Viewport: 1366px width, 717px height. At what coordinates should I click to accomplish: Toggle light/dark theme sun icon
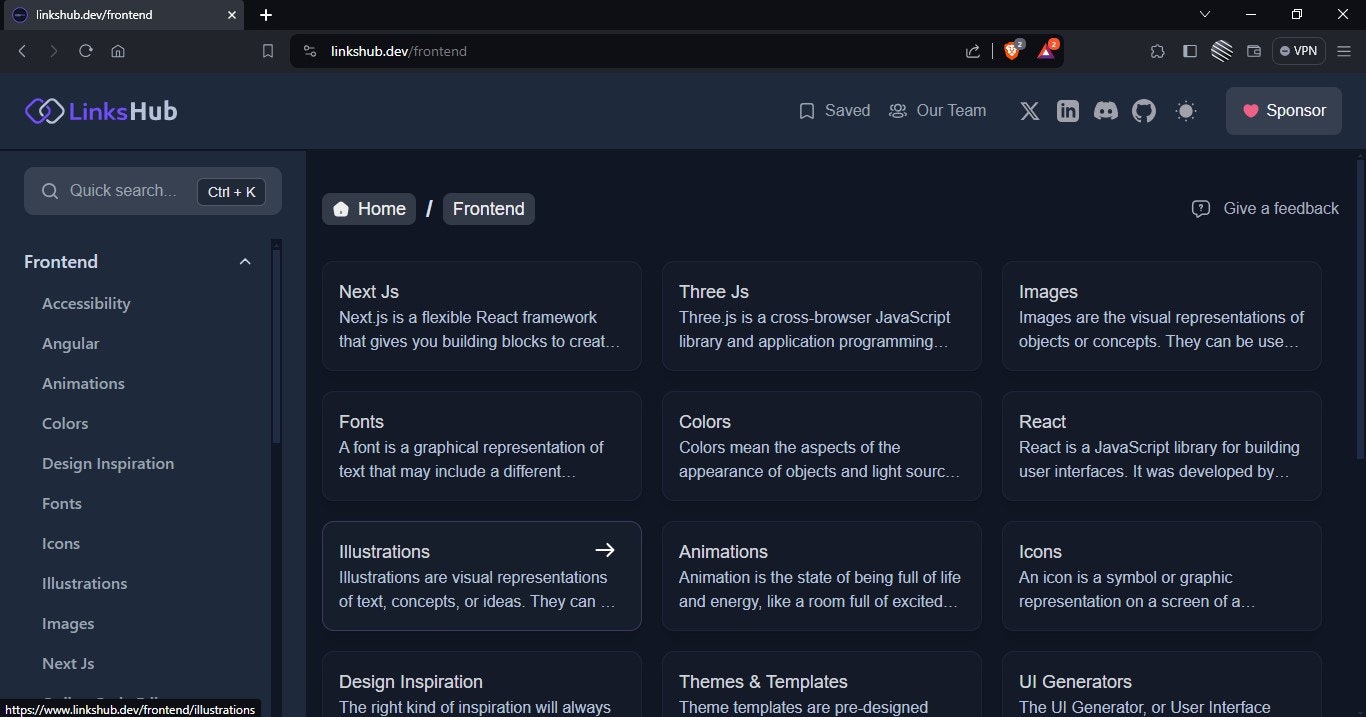[1186, 111]
